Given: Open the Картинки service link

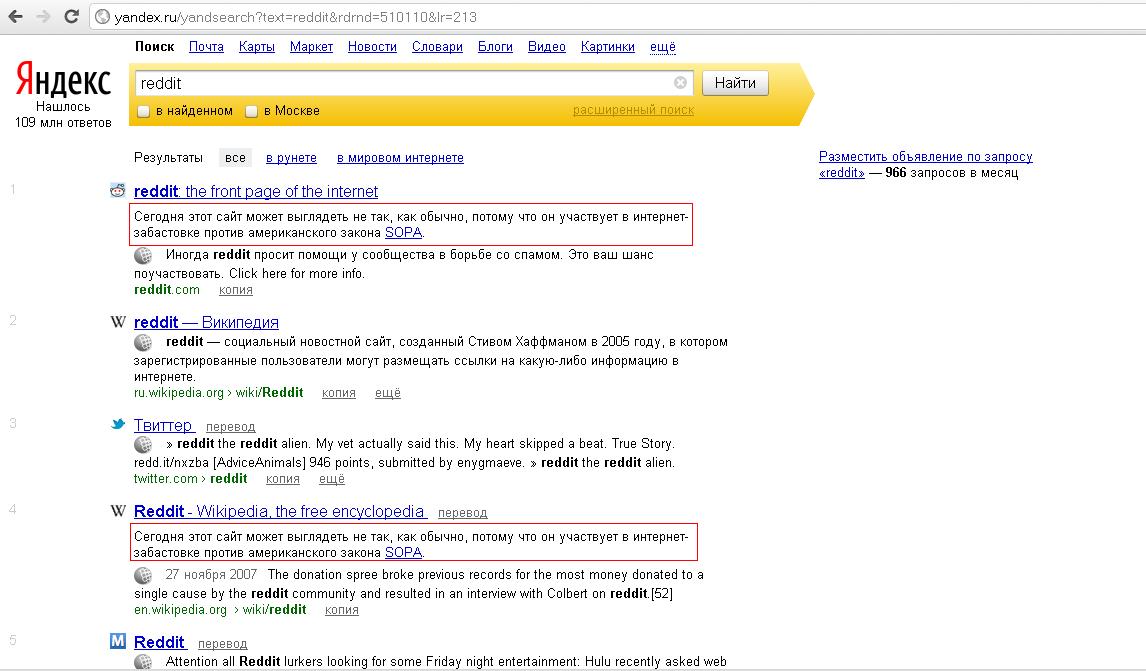Looking at the screenshot, I should click(x=607, y=46).
